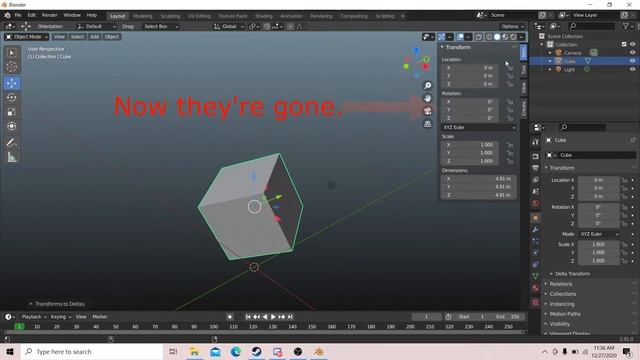This screenshot has width=640, height=360.
Task: Open Object Mode dropdown
Action: pos(27,37)
